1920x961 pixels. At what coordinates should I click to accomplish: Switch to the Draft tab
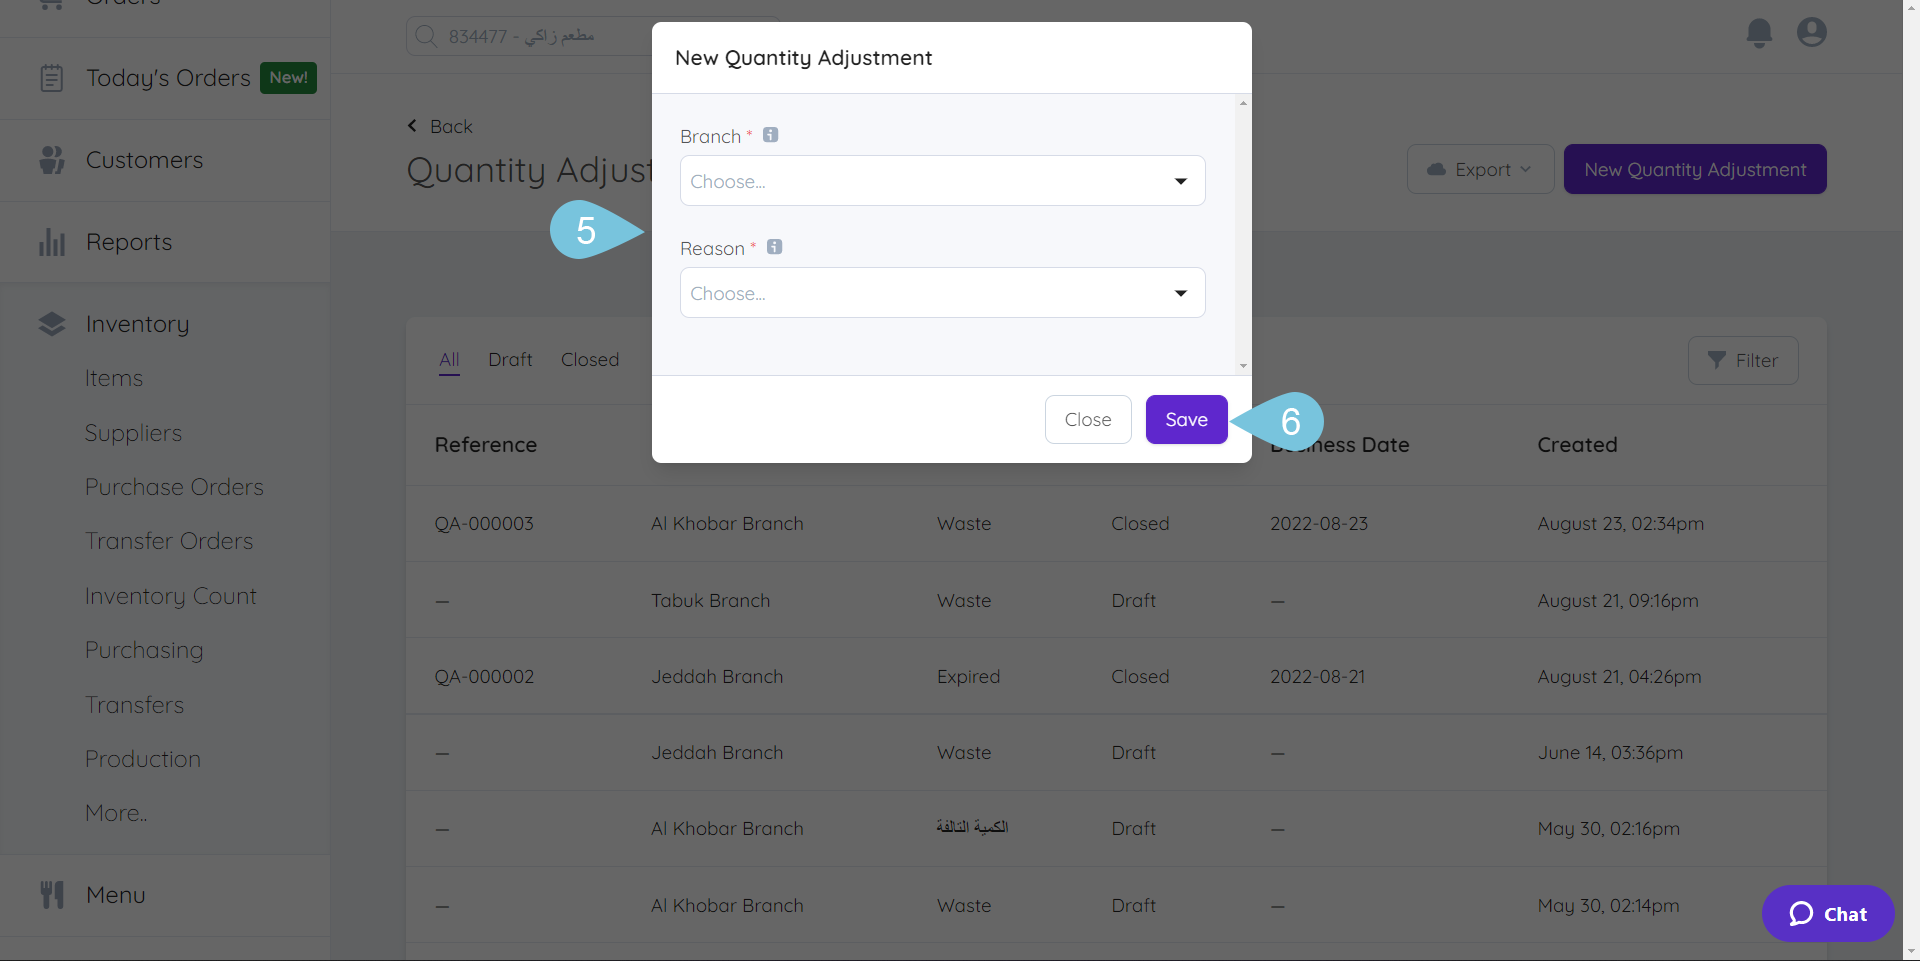click(x=510, y=360)
